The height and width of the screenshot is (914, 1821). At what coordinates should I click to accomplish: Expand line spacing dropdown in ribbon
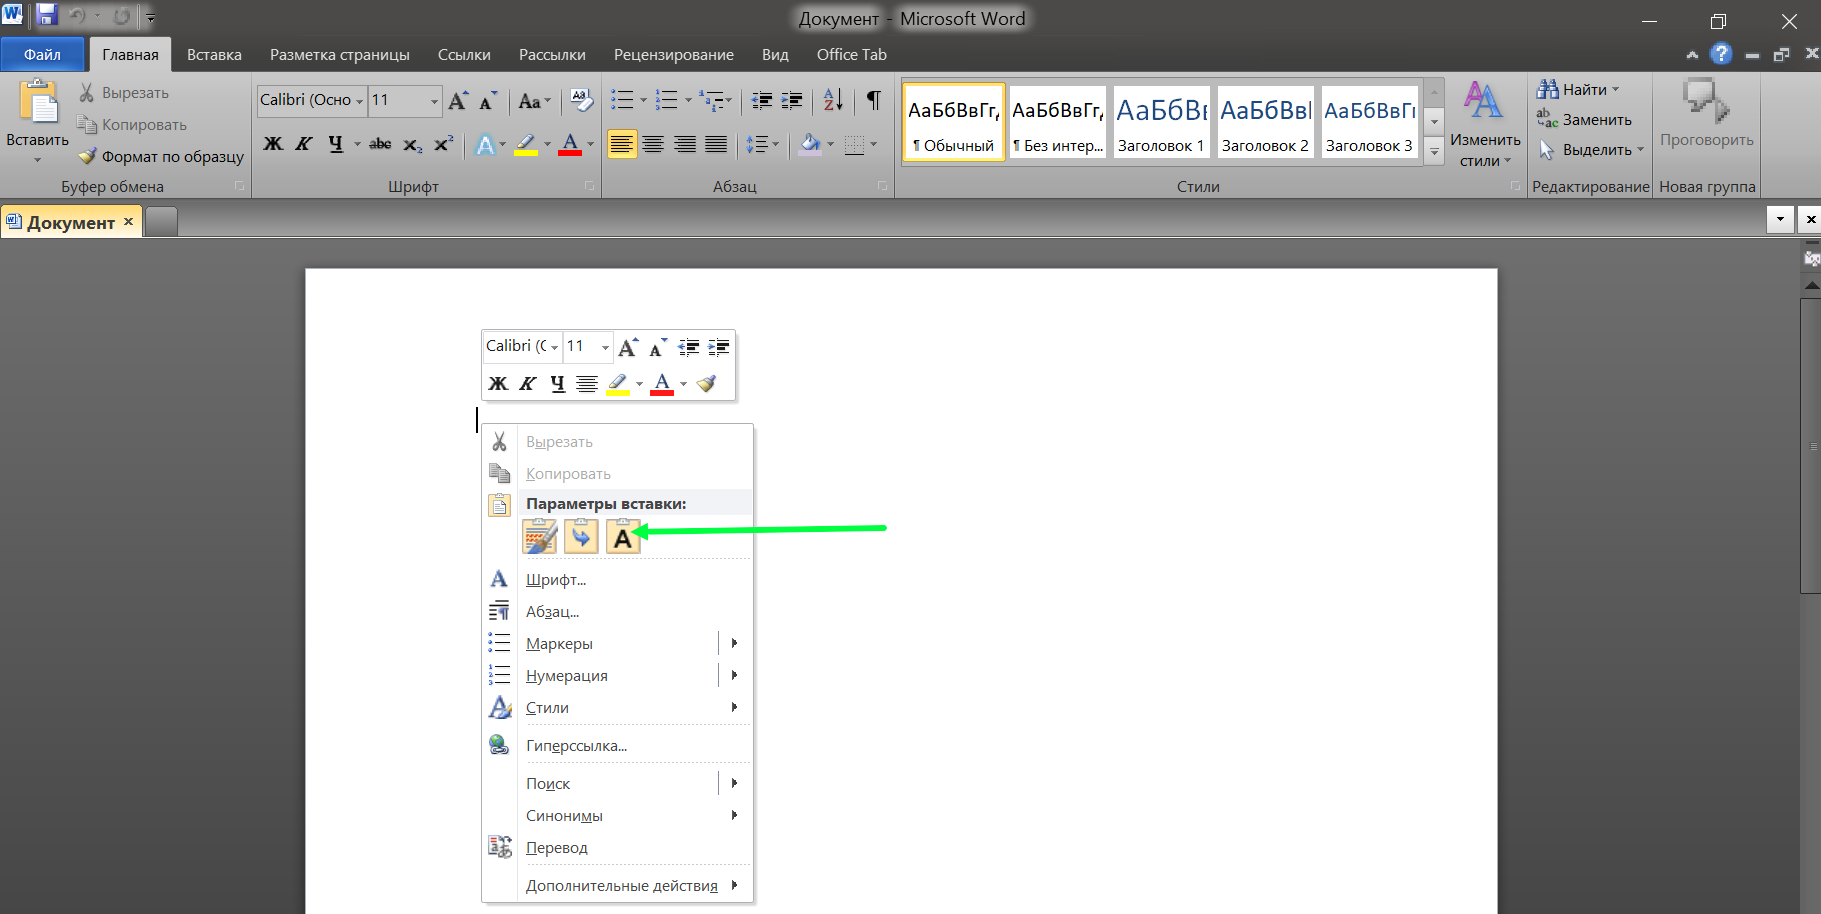click(775, 145)
